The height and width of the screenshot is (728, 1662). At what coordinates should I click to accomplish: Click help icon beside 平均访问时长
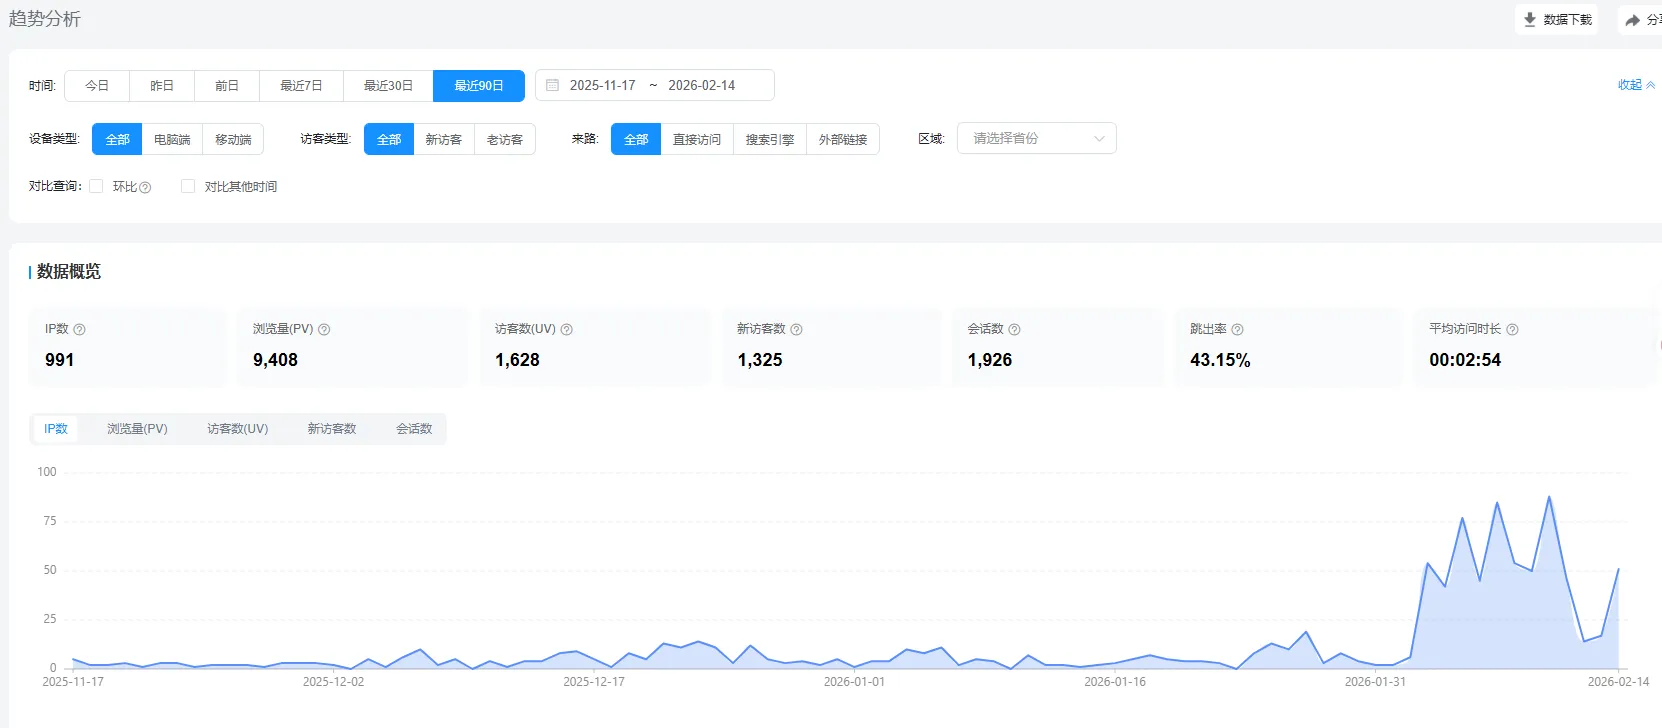[1513, 330]
